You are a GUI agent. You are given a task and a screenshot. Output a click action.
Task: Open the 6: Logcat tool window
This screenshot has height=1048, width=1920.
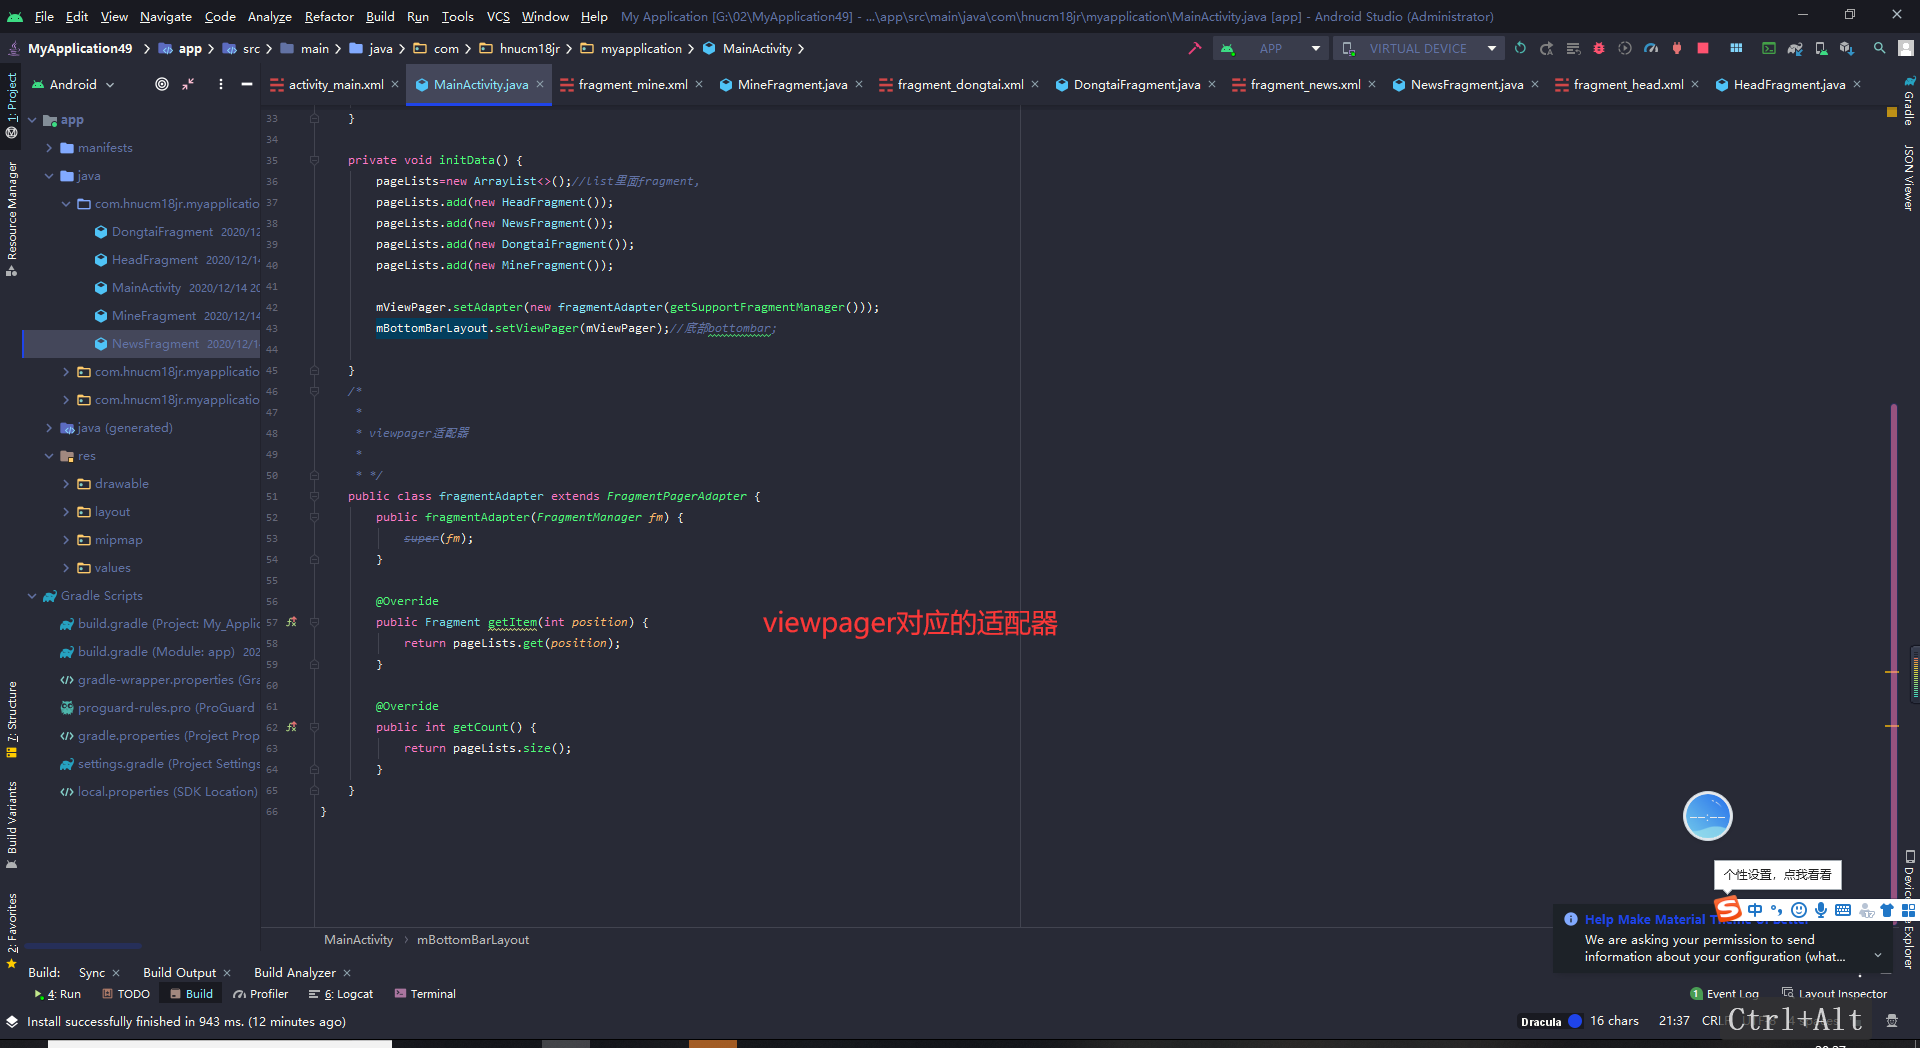pos(340,994)
